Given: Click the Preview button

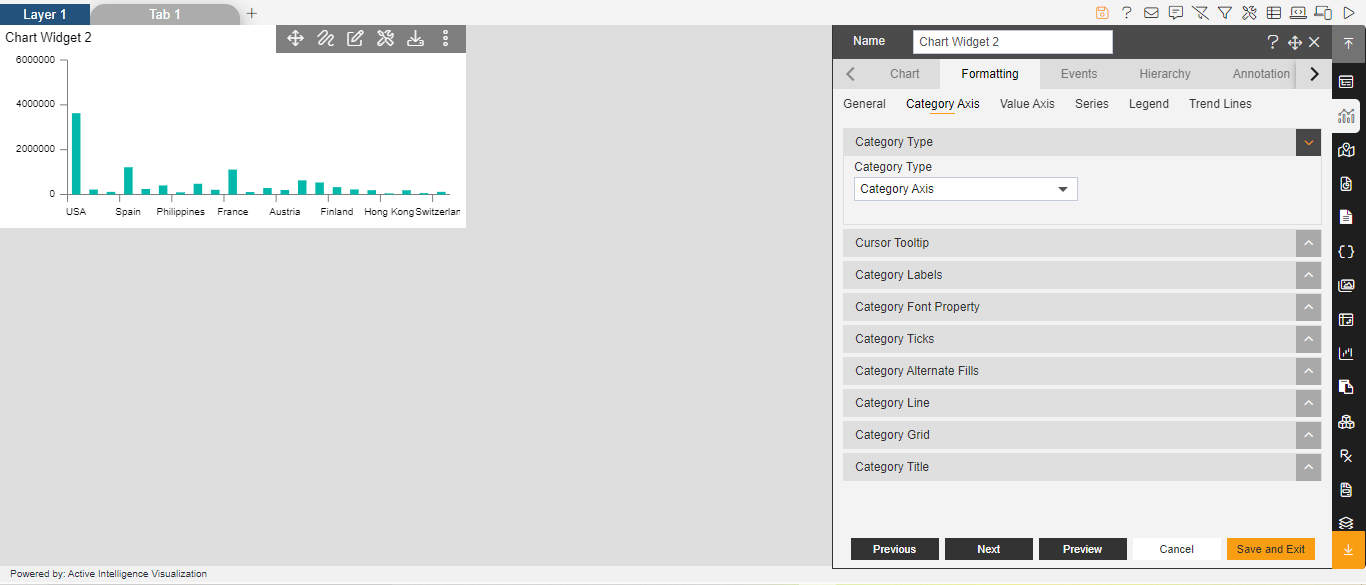Looking at the screenshot, I should pyautogui.click(x=1083, y=549).
